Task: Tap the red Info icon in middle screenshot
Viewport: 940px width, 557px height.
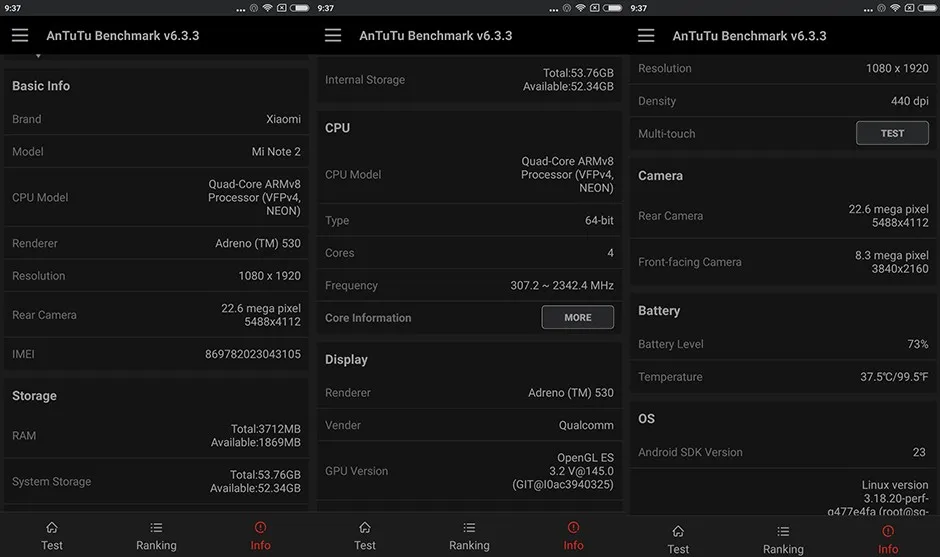Action: pos(573,528)
